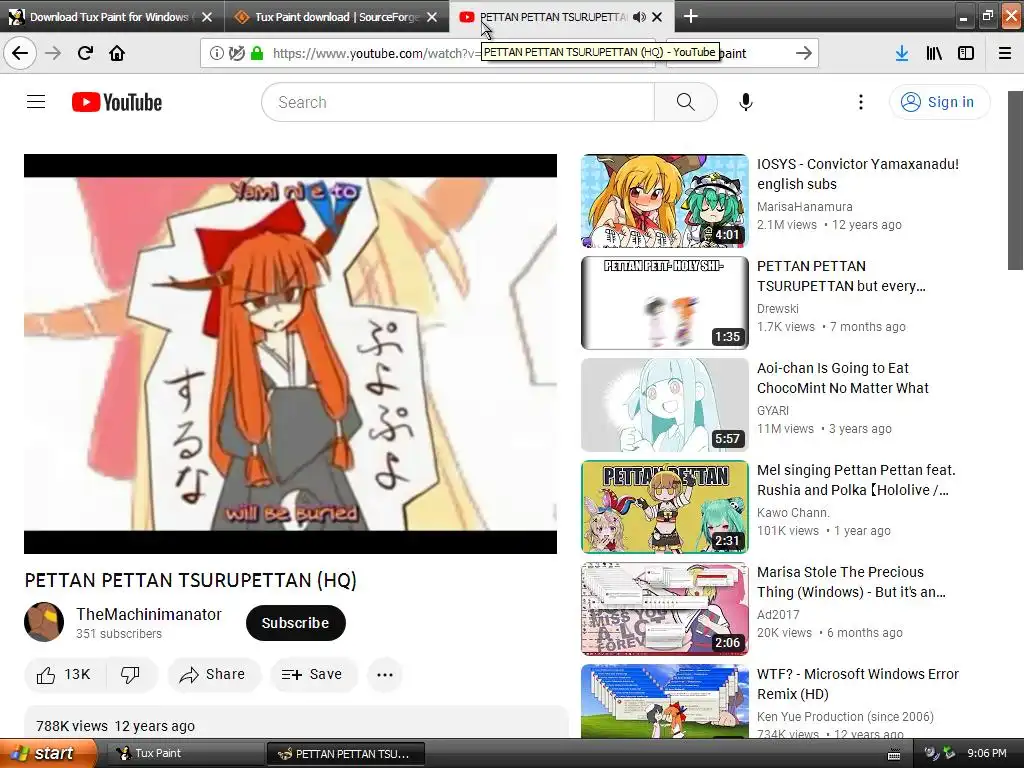Image resolution: width=1024 pixels, height=768 pixels.
Task: Click the green padlock security icon
Action: click(x=257, y=53)
